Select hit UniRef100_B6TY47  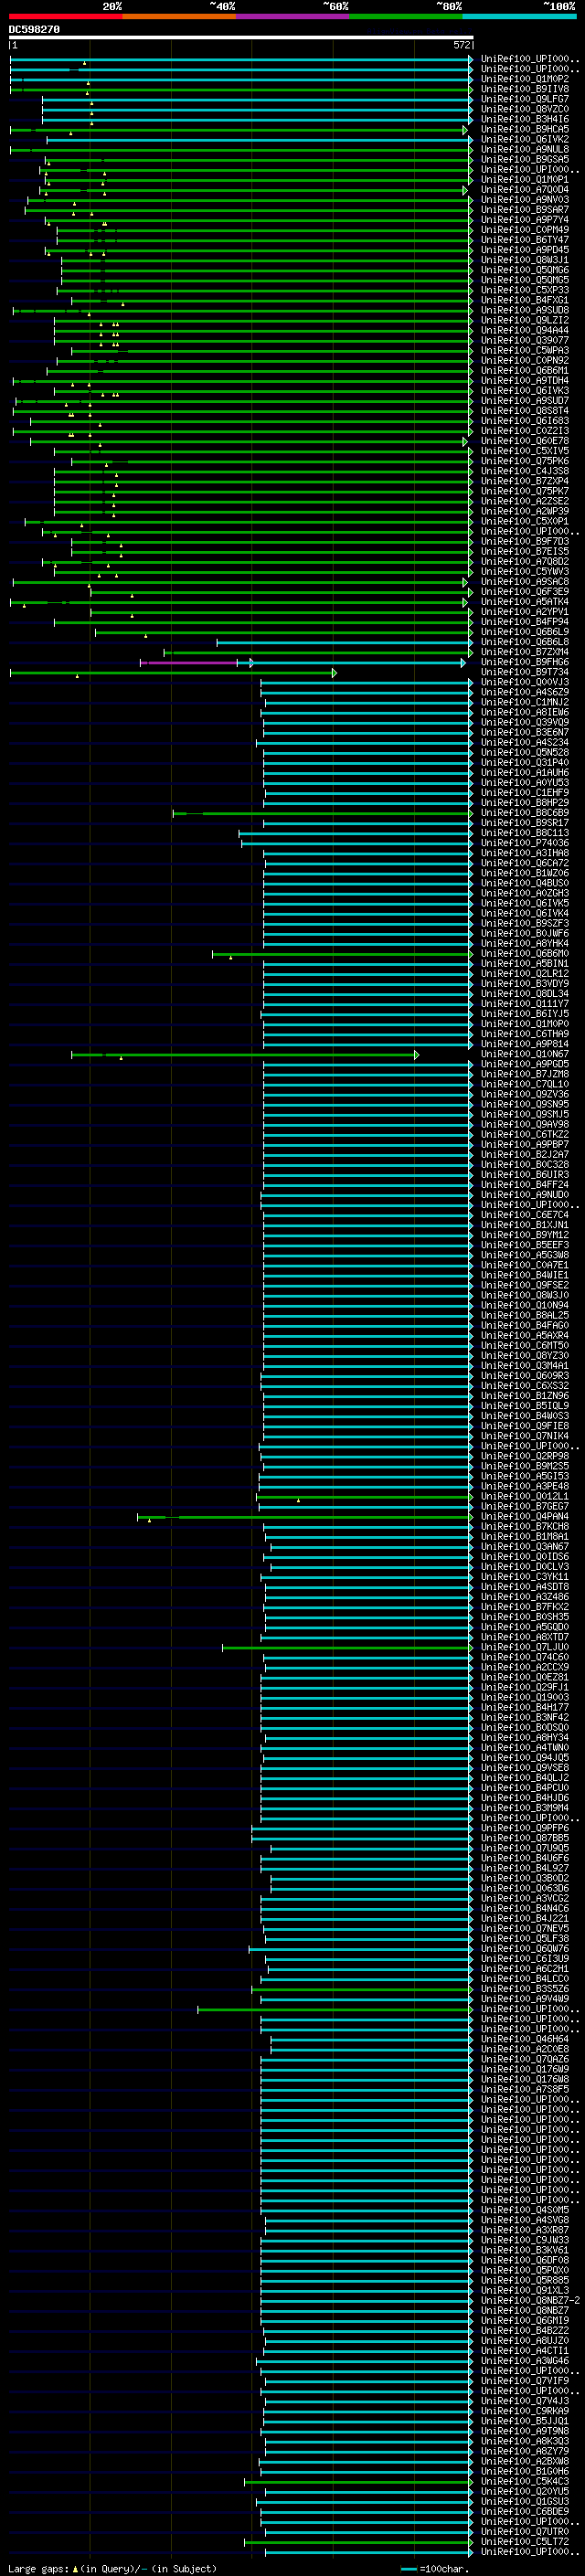click(x=525, y=240)
